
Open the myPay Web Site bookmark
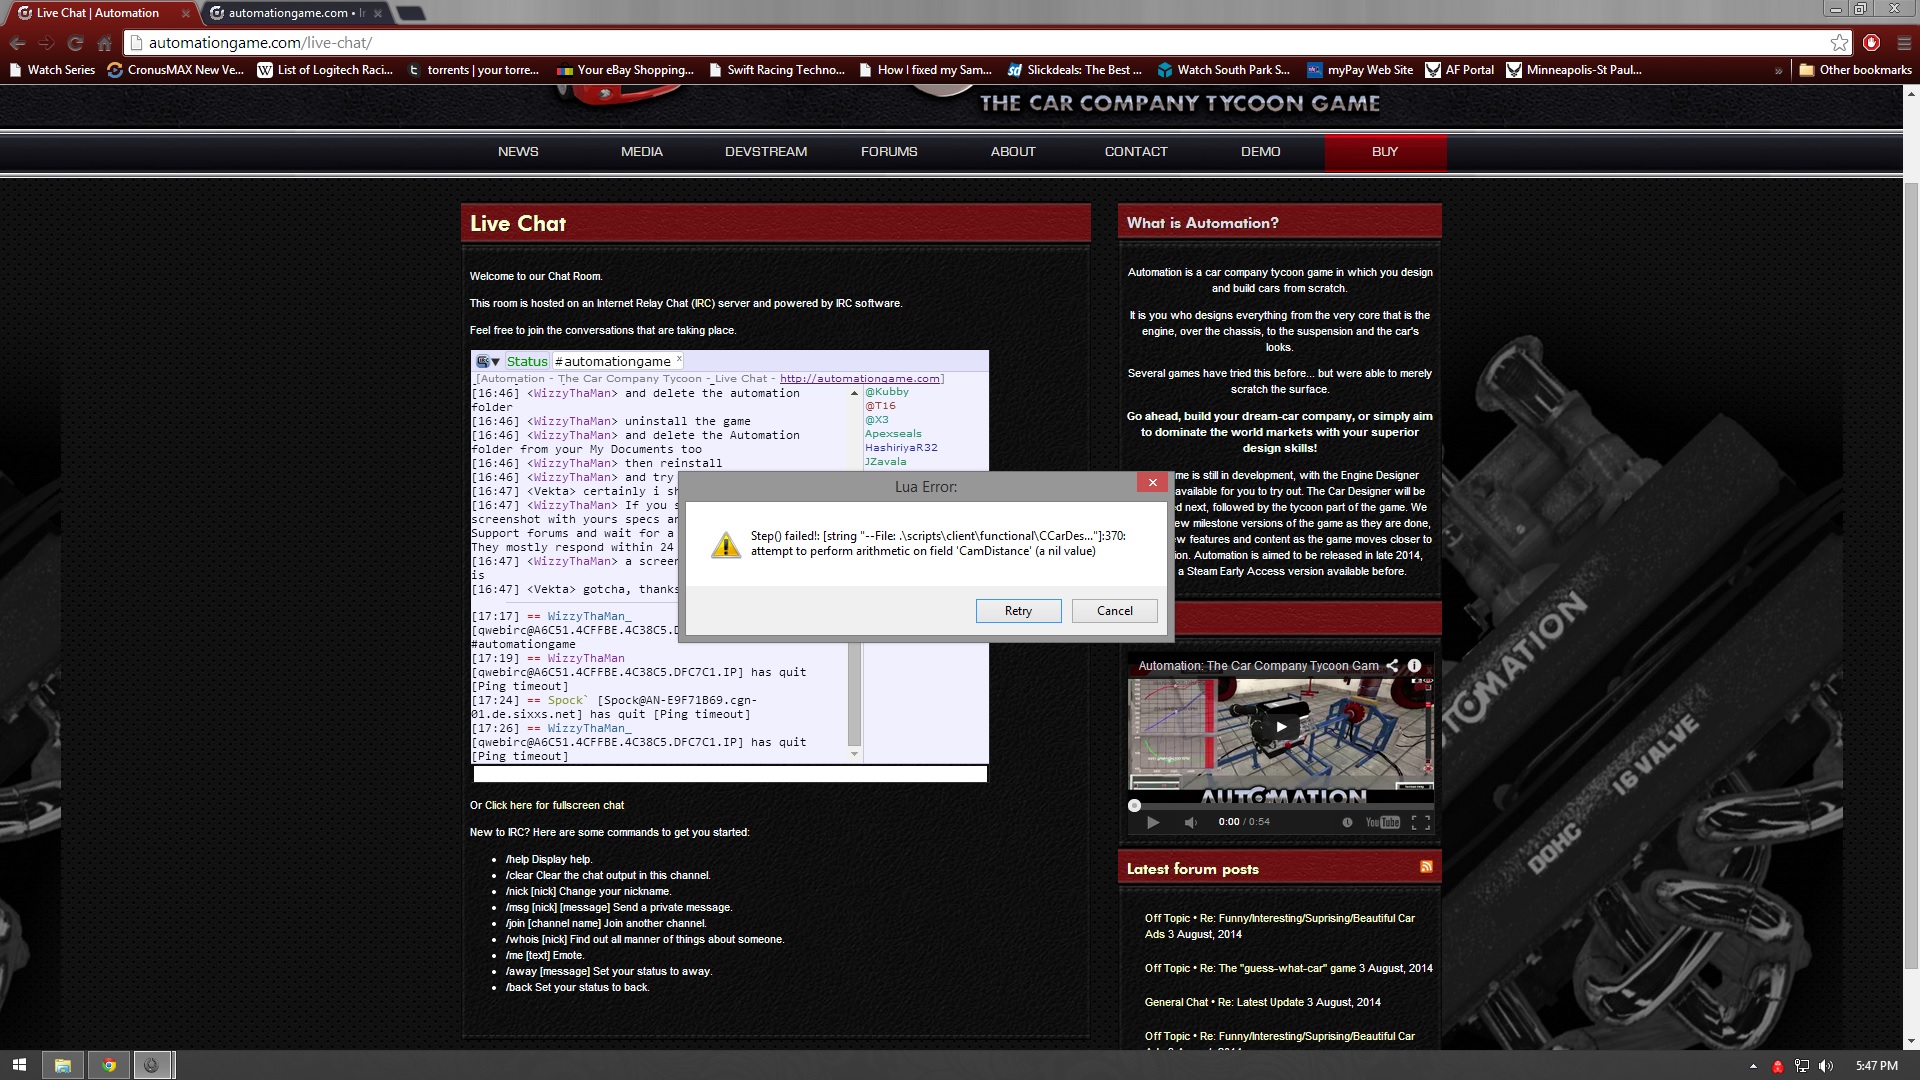[1360, 70]
